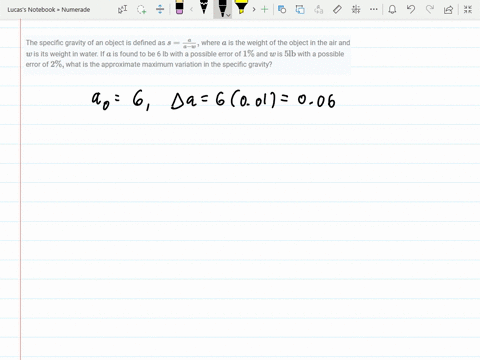480x360 pixels.
Task: Select the yellow highlighter
Action: [241, 7]
